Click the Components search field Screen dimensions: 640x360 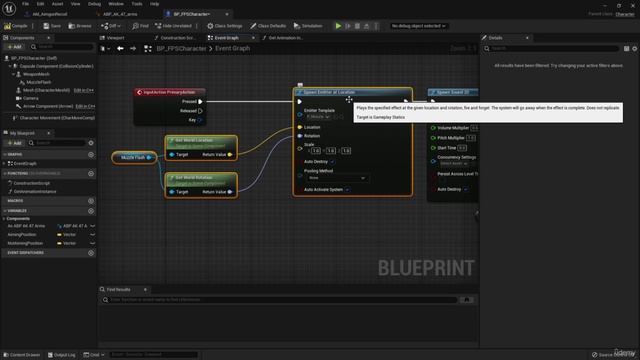[63, 47]
